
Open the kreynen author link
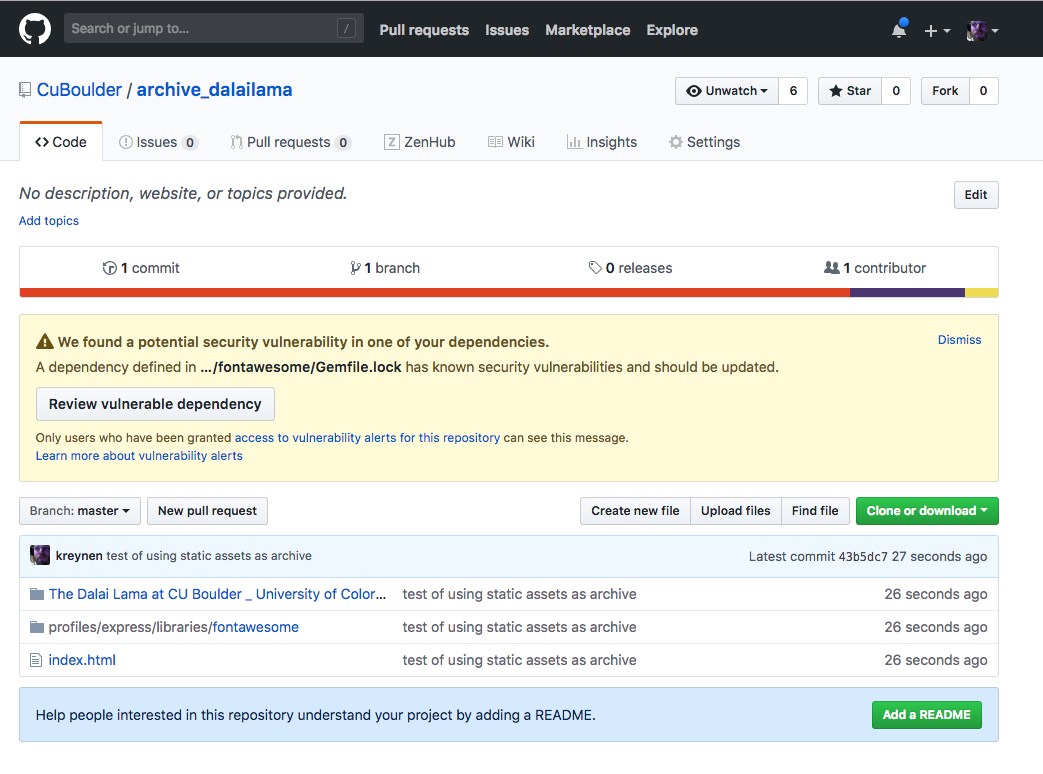click(x=79, y=556)
